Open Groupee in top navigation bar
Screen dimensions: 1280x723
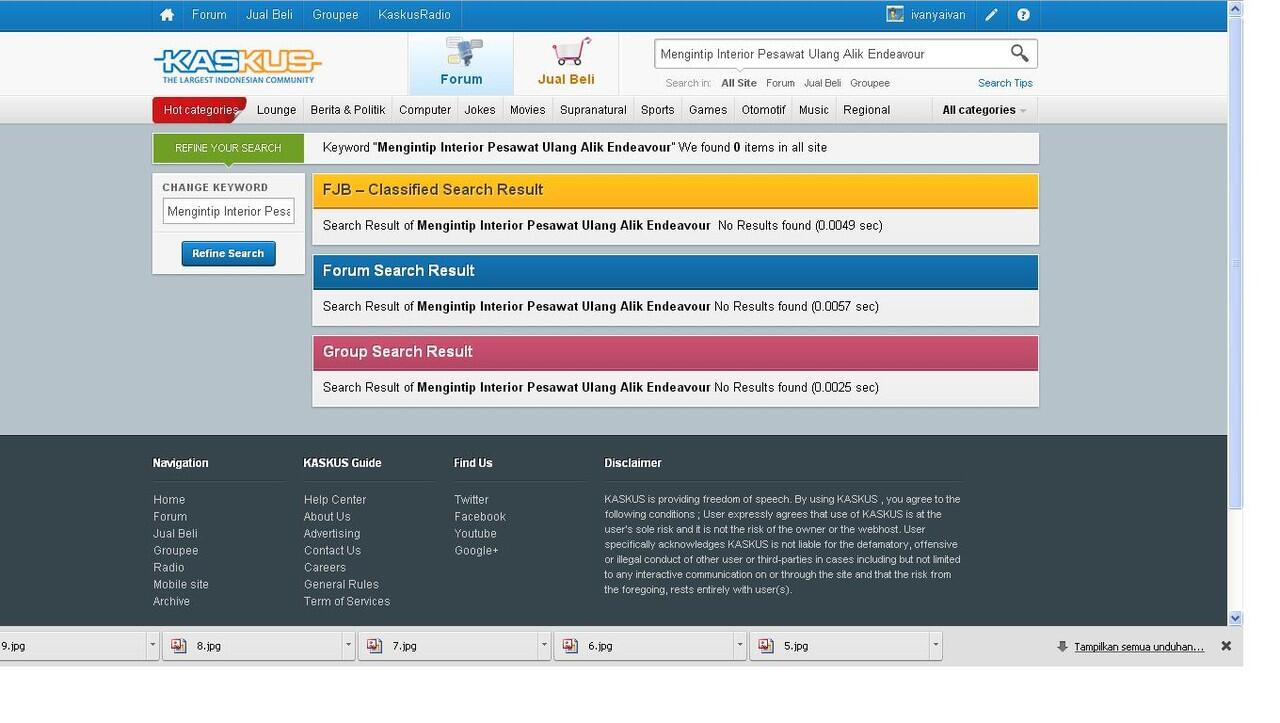335,15
